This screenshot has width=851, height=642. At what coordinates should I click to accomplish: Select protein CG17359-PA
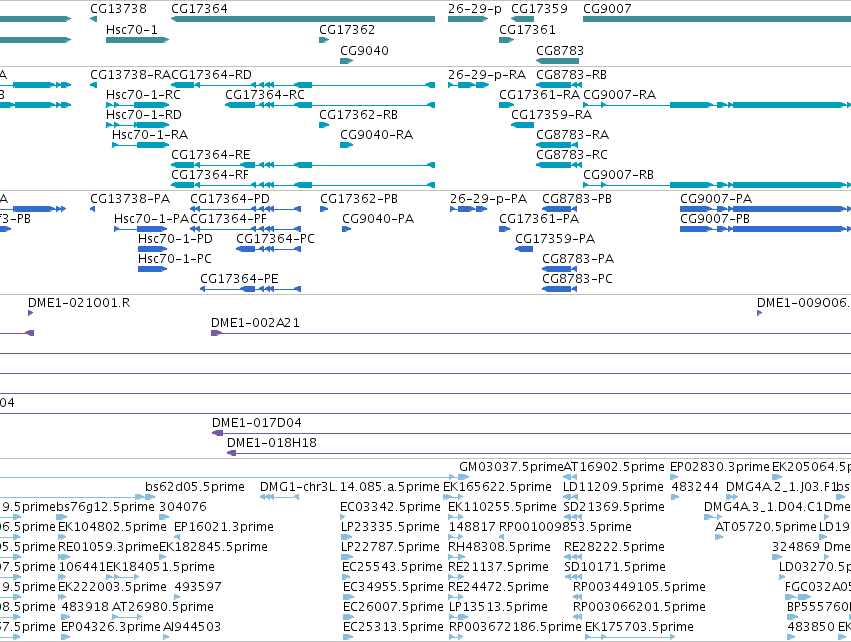pyautogui.click(x=524, y=249)
